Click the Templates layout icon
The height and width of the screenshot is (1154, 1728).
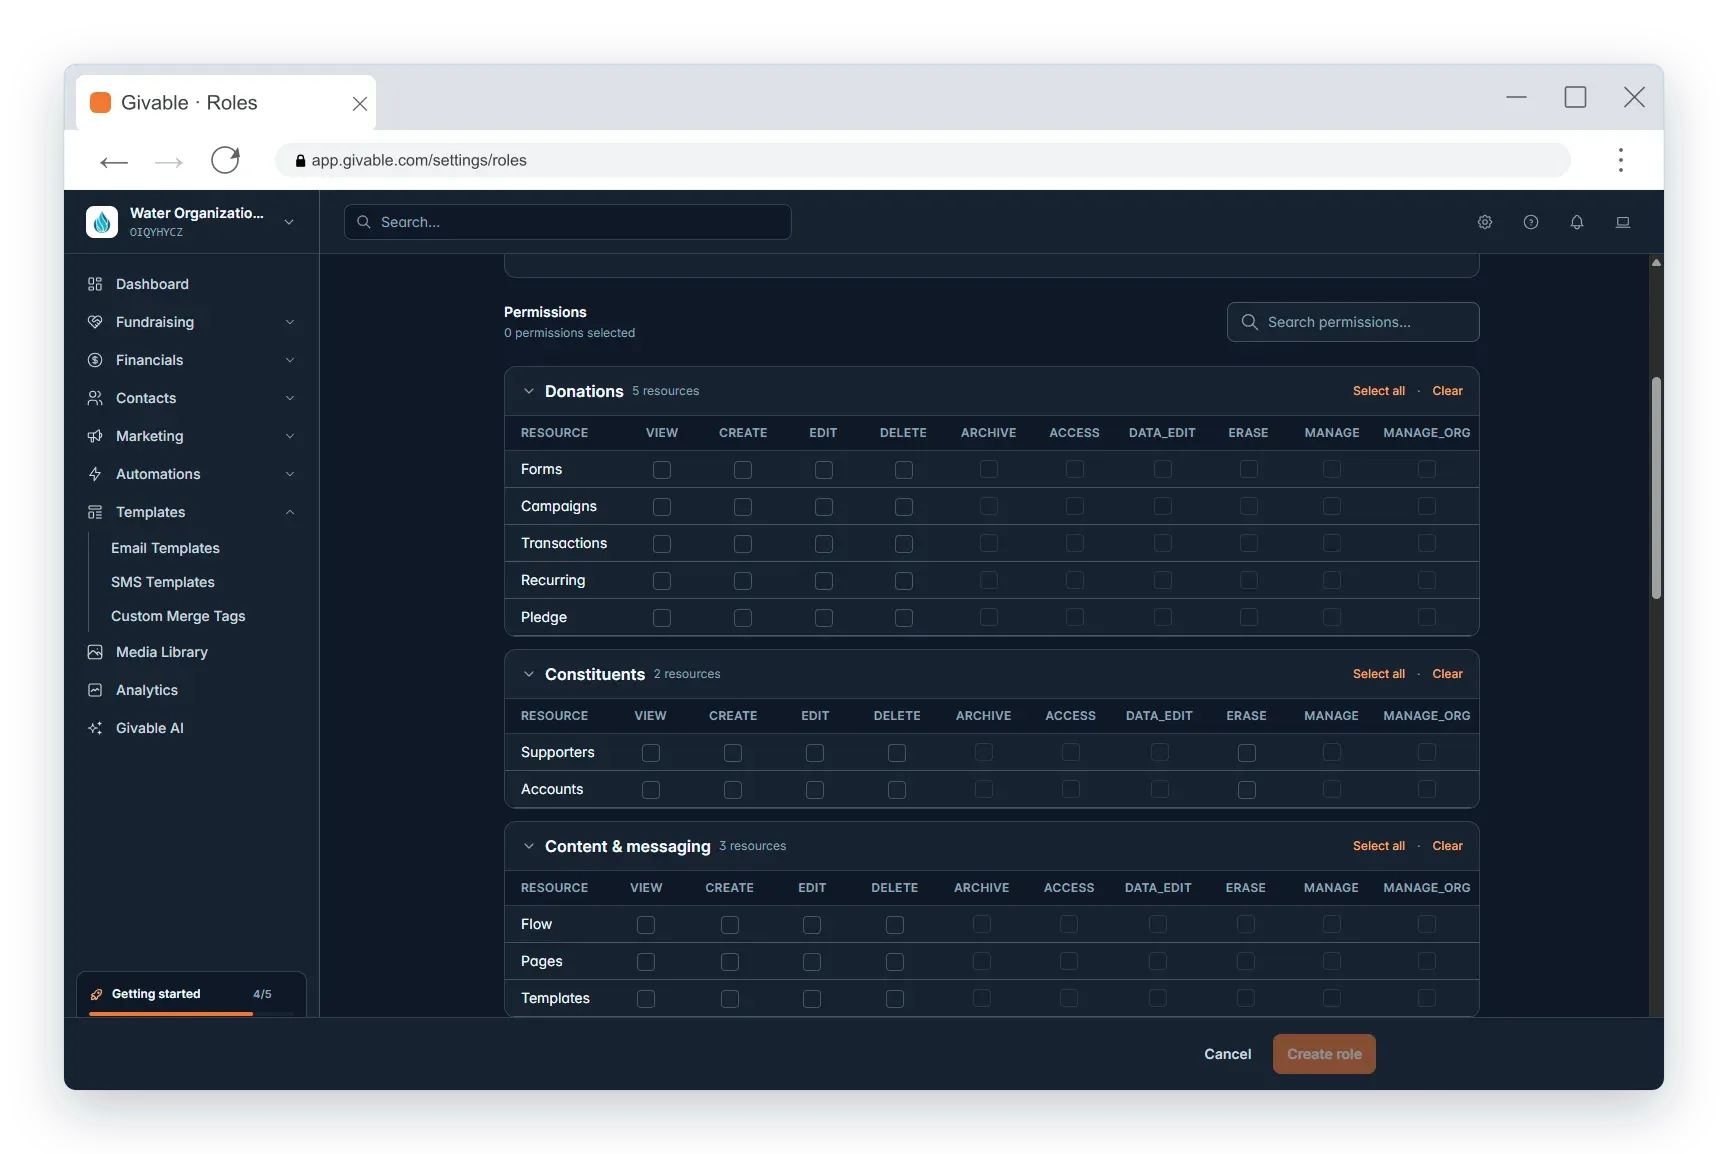95,512
